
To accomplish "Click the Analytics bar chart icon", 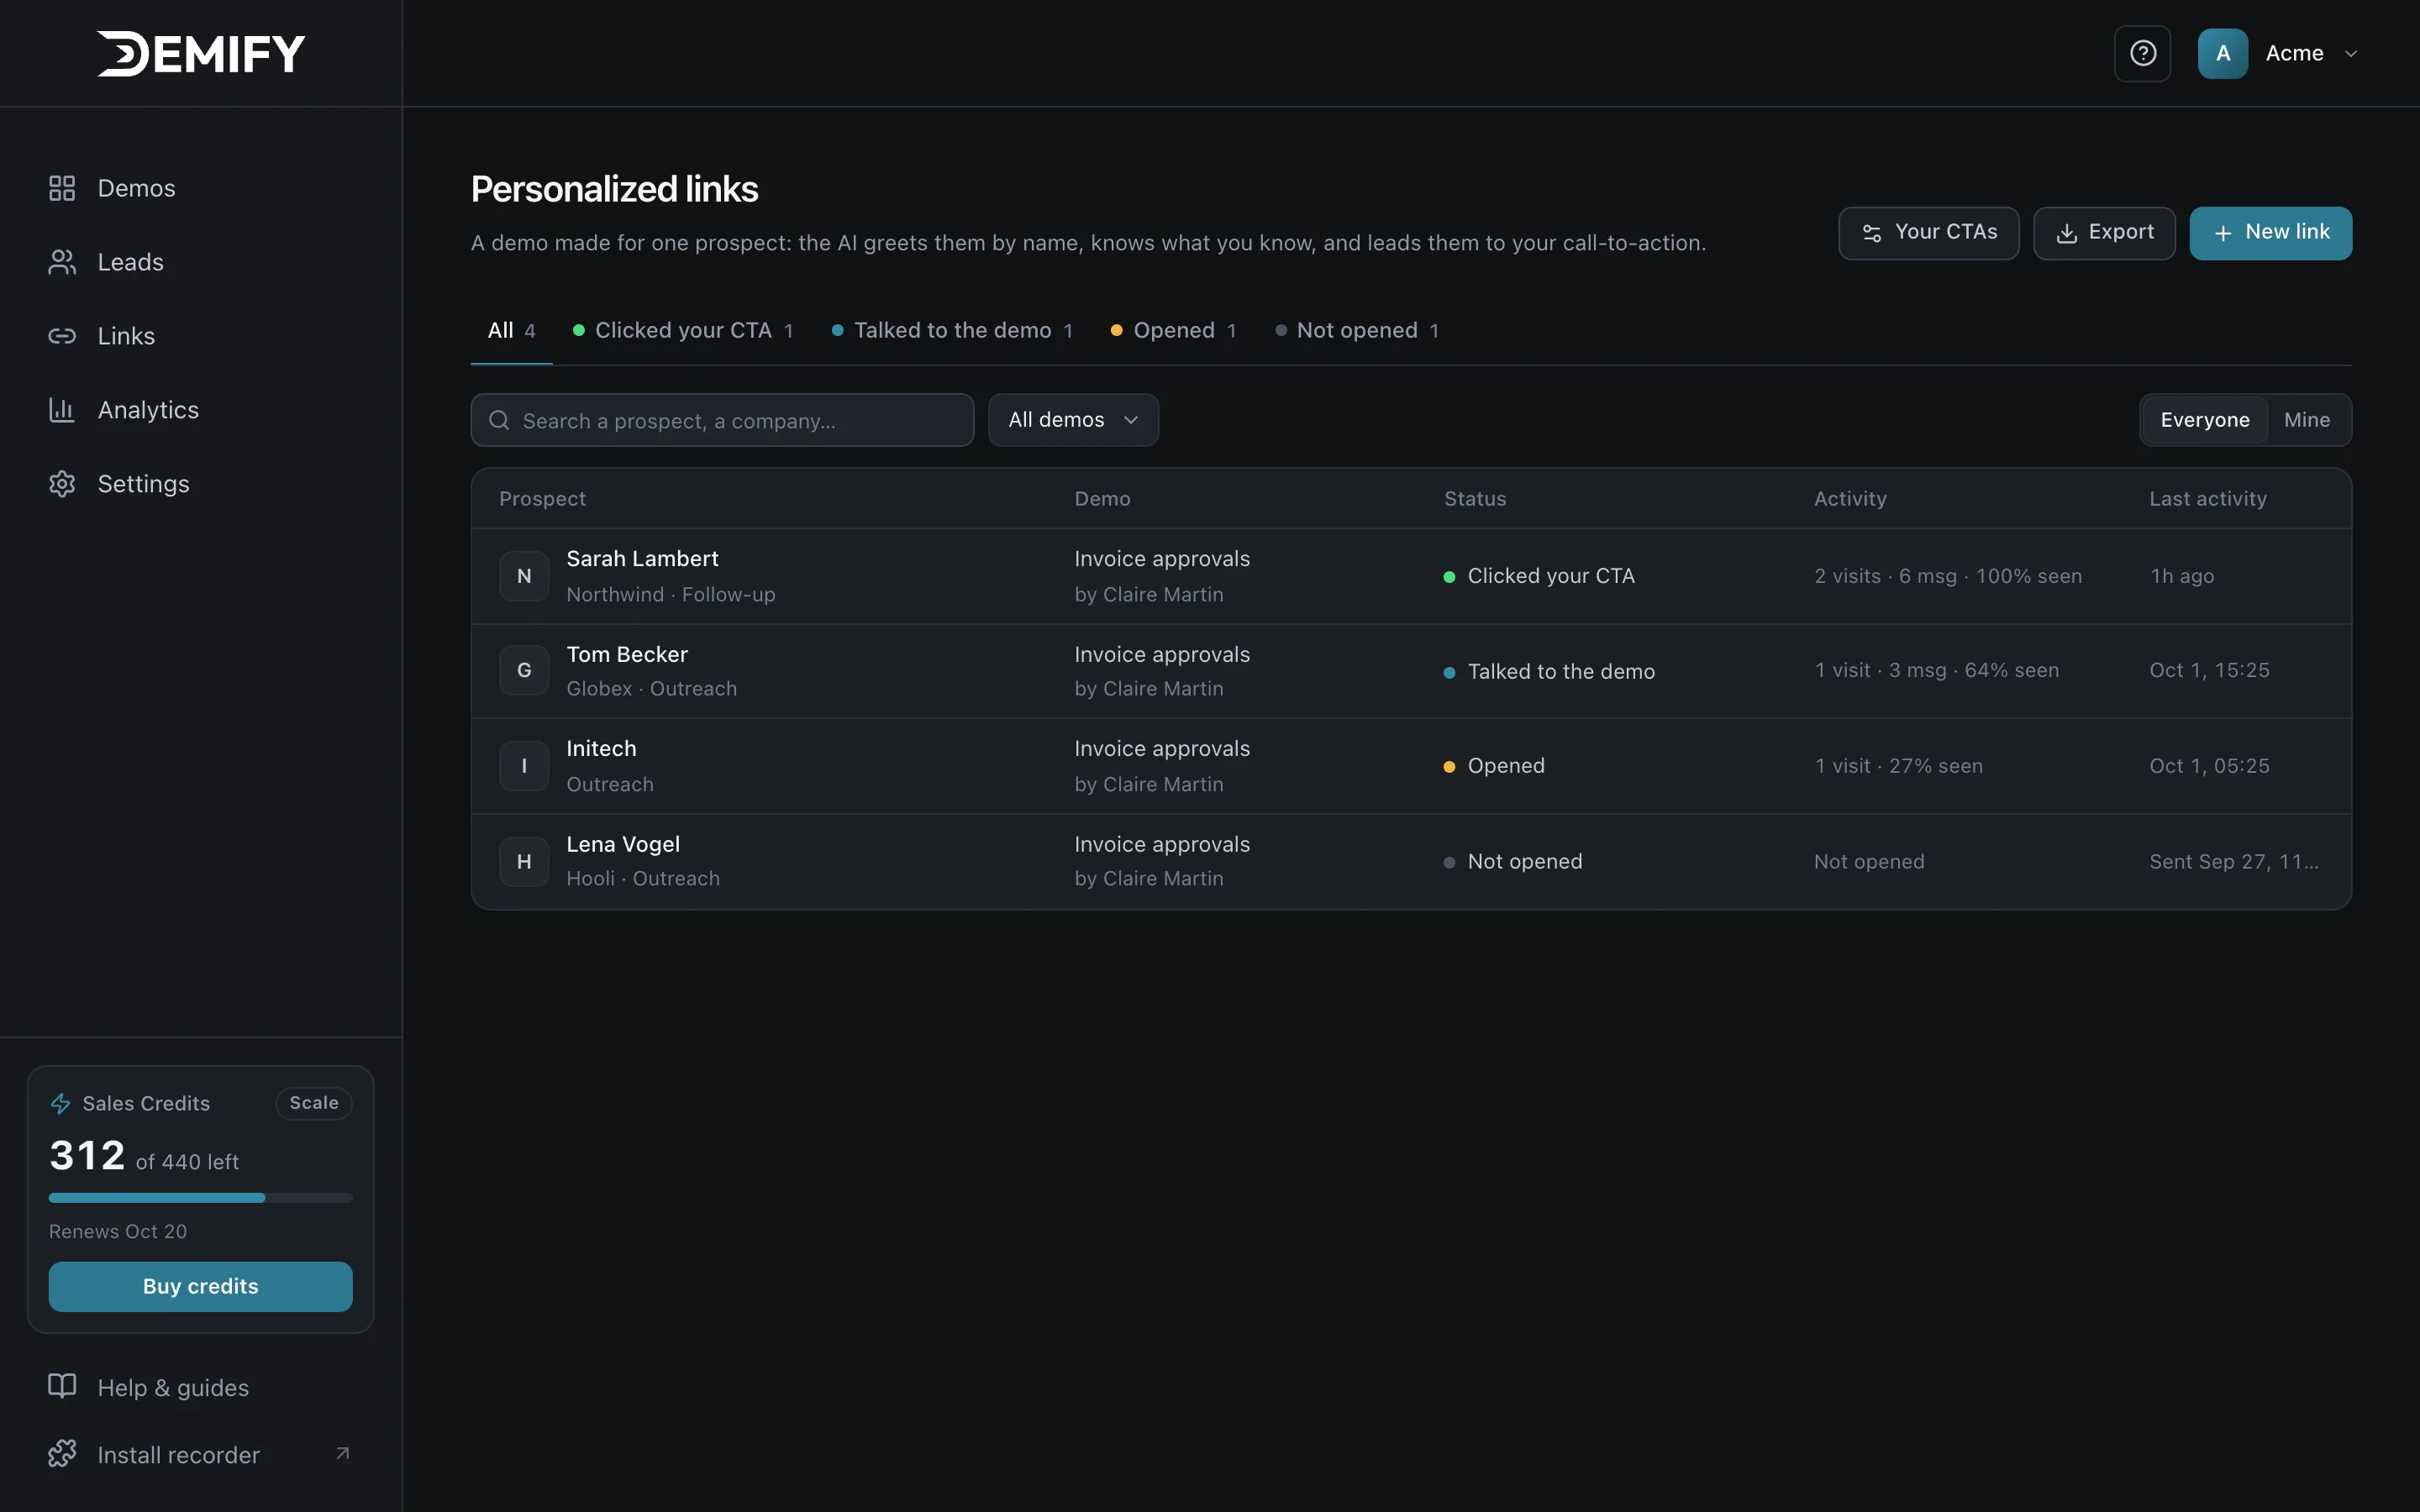I will (x=62, y=410).
